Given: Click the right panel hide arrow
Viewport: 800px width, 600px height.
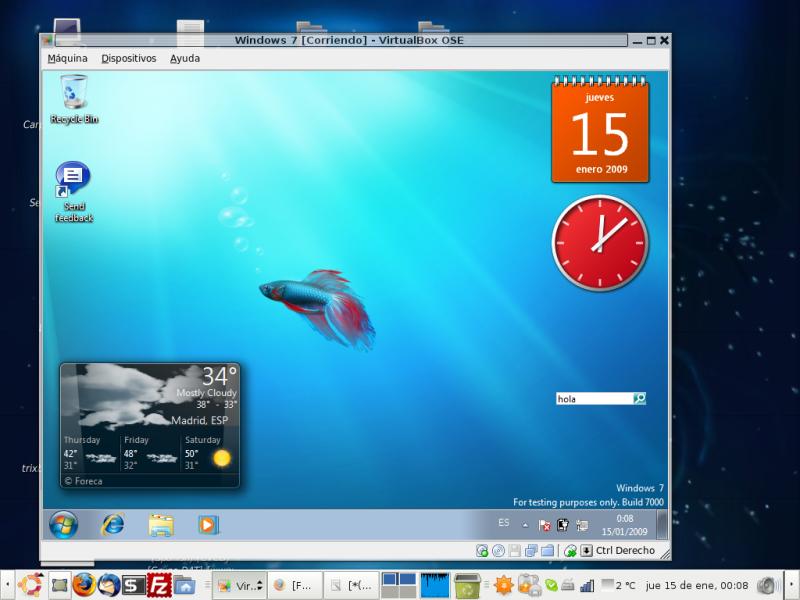Looking at the screenshot, I should coord(792,585).
